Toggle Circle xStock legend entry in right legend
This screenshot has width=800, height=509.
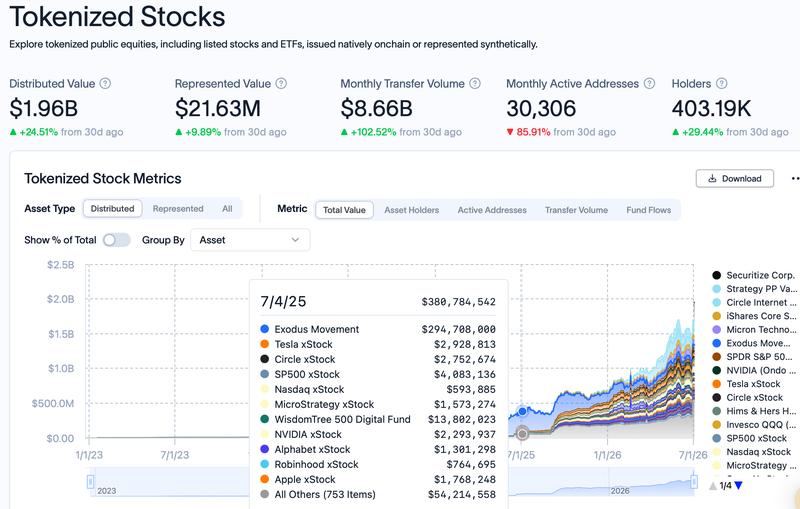(746, 397)
